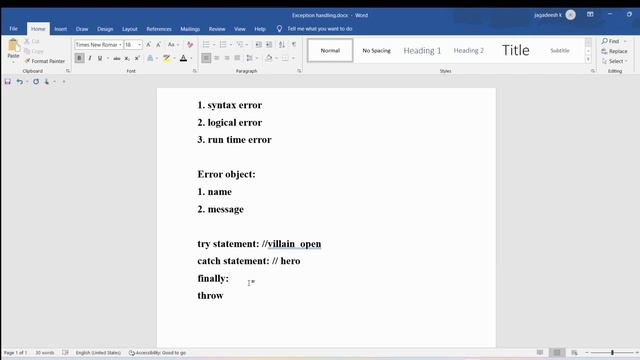The width and height of the screenshot is (640, 360).
Task: Increase paragraph indent
Action: pos(269,44)
